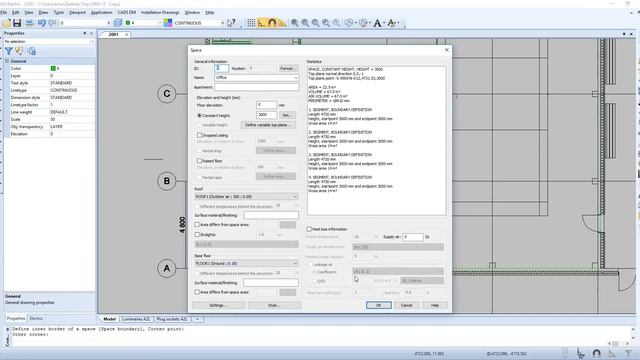Open large A text tool
The width and height of the screenshot is (640, 360).
tap(378, 23)
